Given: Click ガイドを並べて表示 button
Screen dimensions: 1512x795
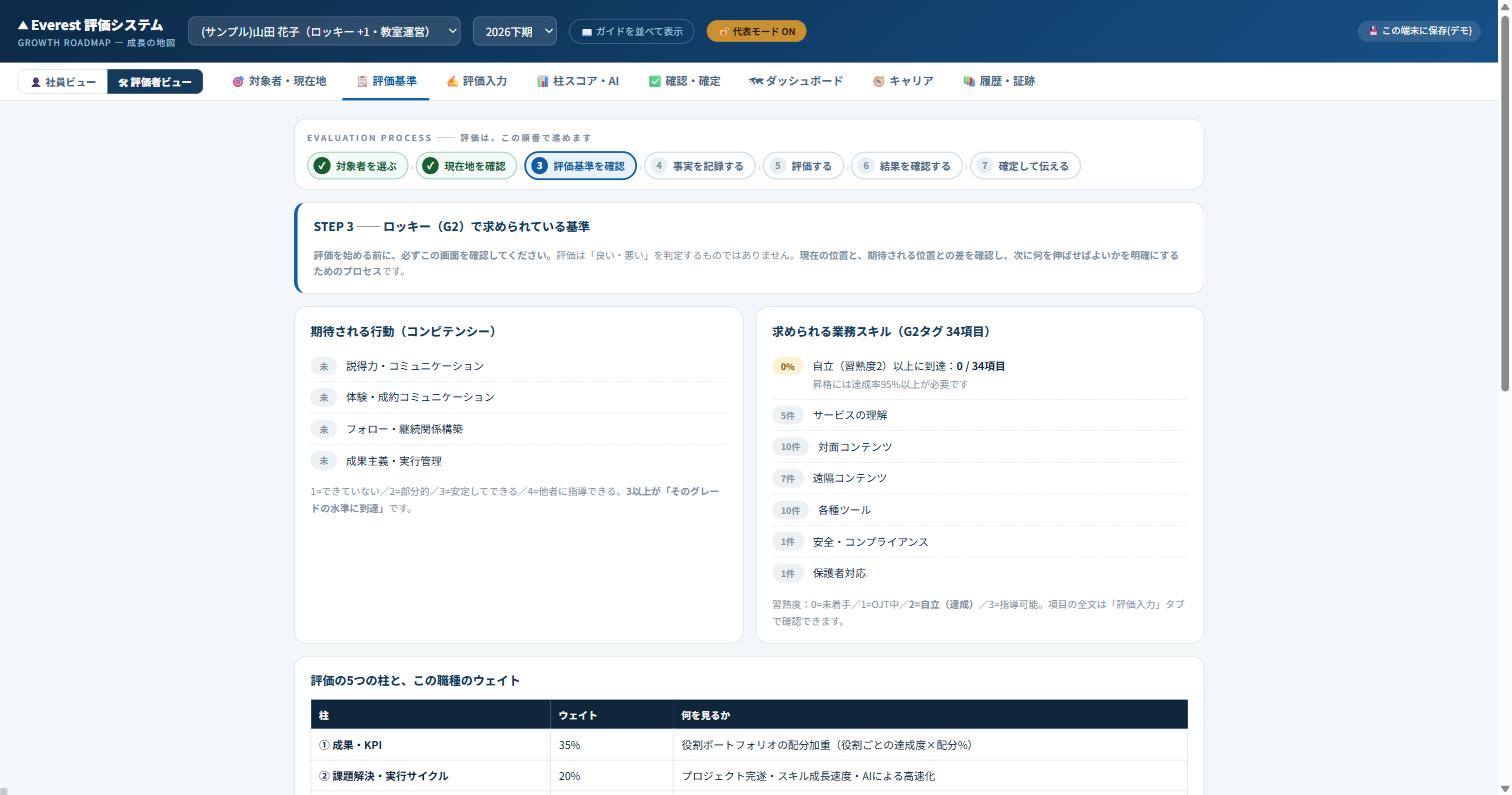Looking at the screenshot, I should (632, 32).
